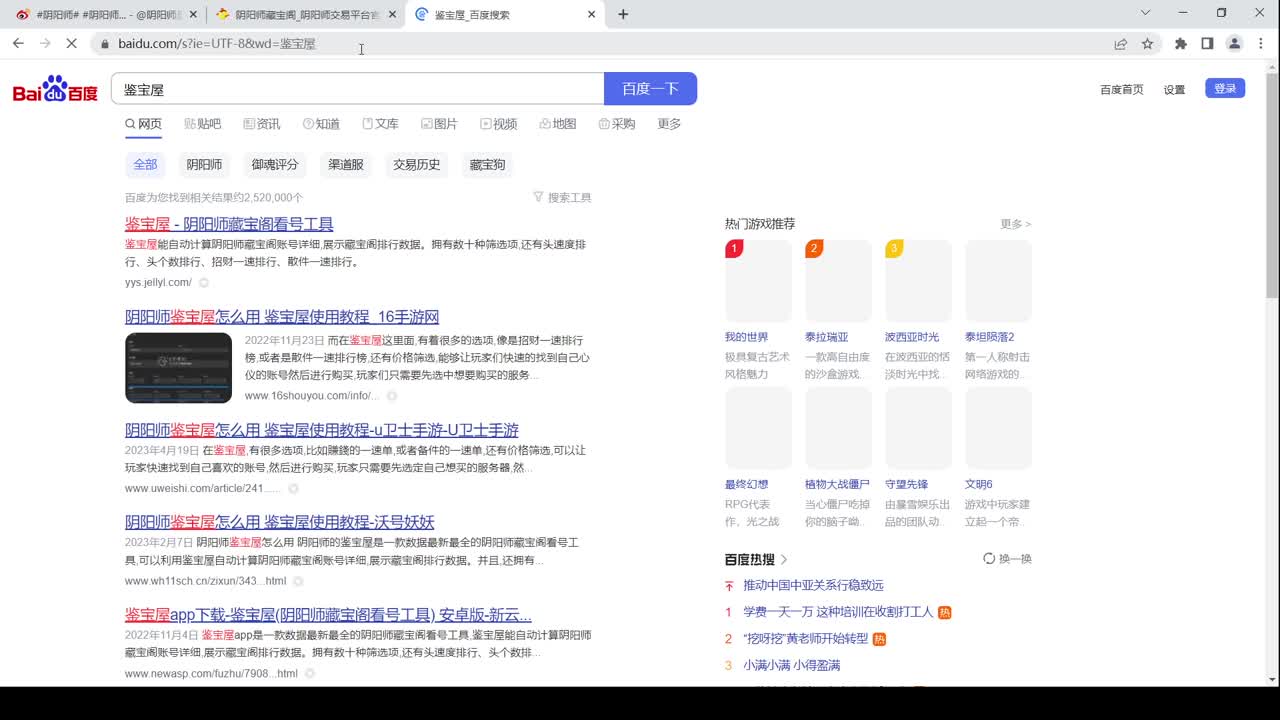
Task: Click icon next to www.uweishi.com URL
Action: click(293, 489)
